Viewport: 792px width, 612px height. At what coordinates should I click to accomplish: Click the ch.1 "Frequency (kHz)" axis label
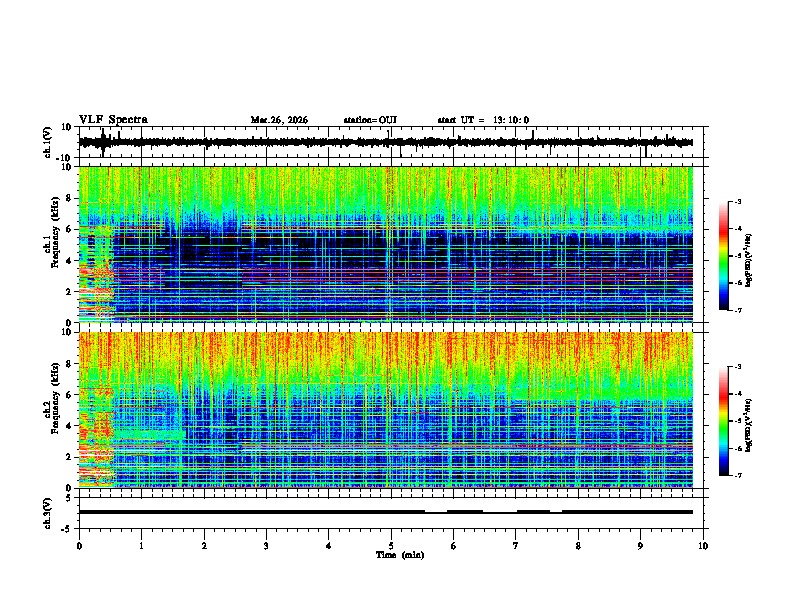pyautogui.click(x=55, y=233)
